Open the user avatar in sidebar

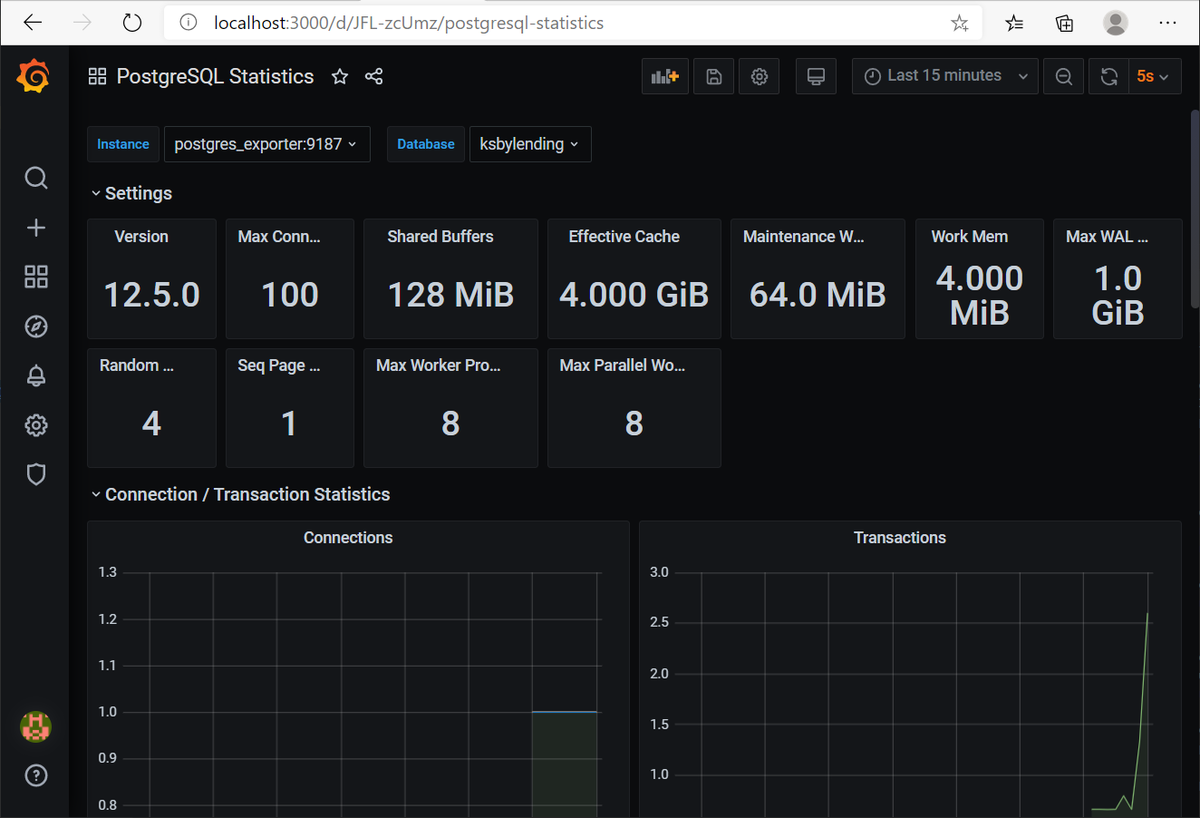point(36,727)
